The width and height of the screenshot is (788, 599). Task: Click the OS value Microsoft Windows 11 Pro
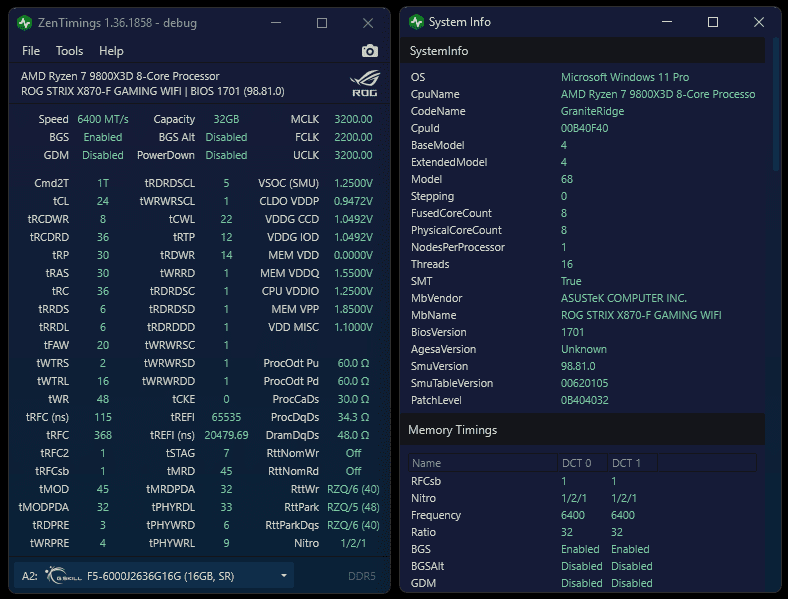pos(625,77)
